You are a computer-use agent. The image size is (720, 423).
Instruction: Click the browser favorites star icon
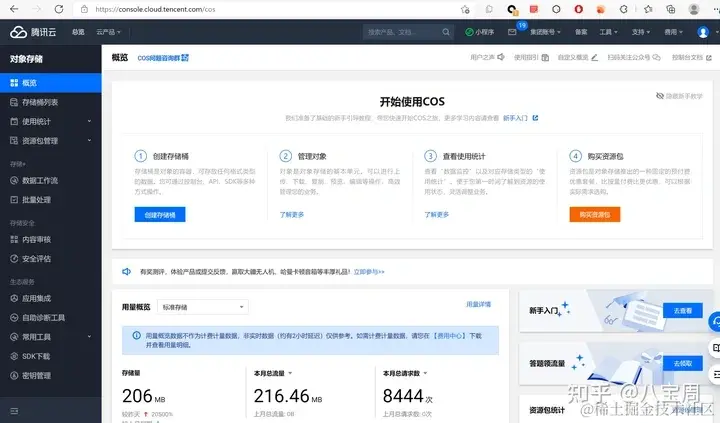648,9
